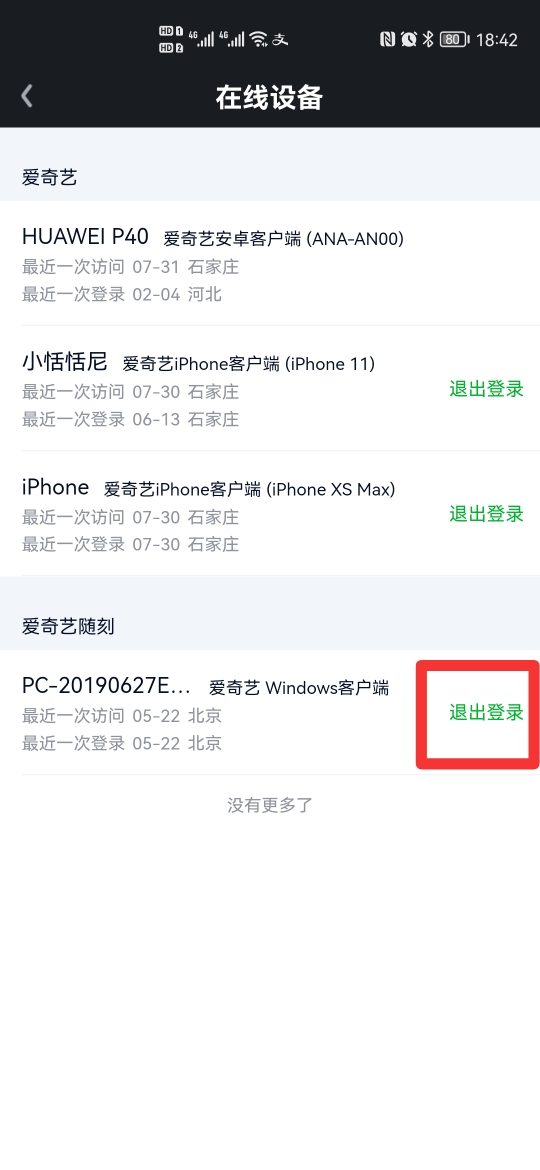Tap the Alipay status bar icon
Screen dimensions: 540x1170
[x=280, y=40]
